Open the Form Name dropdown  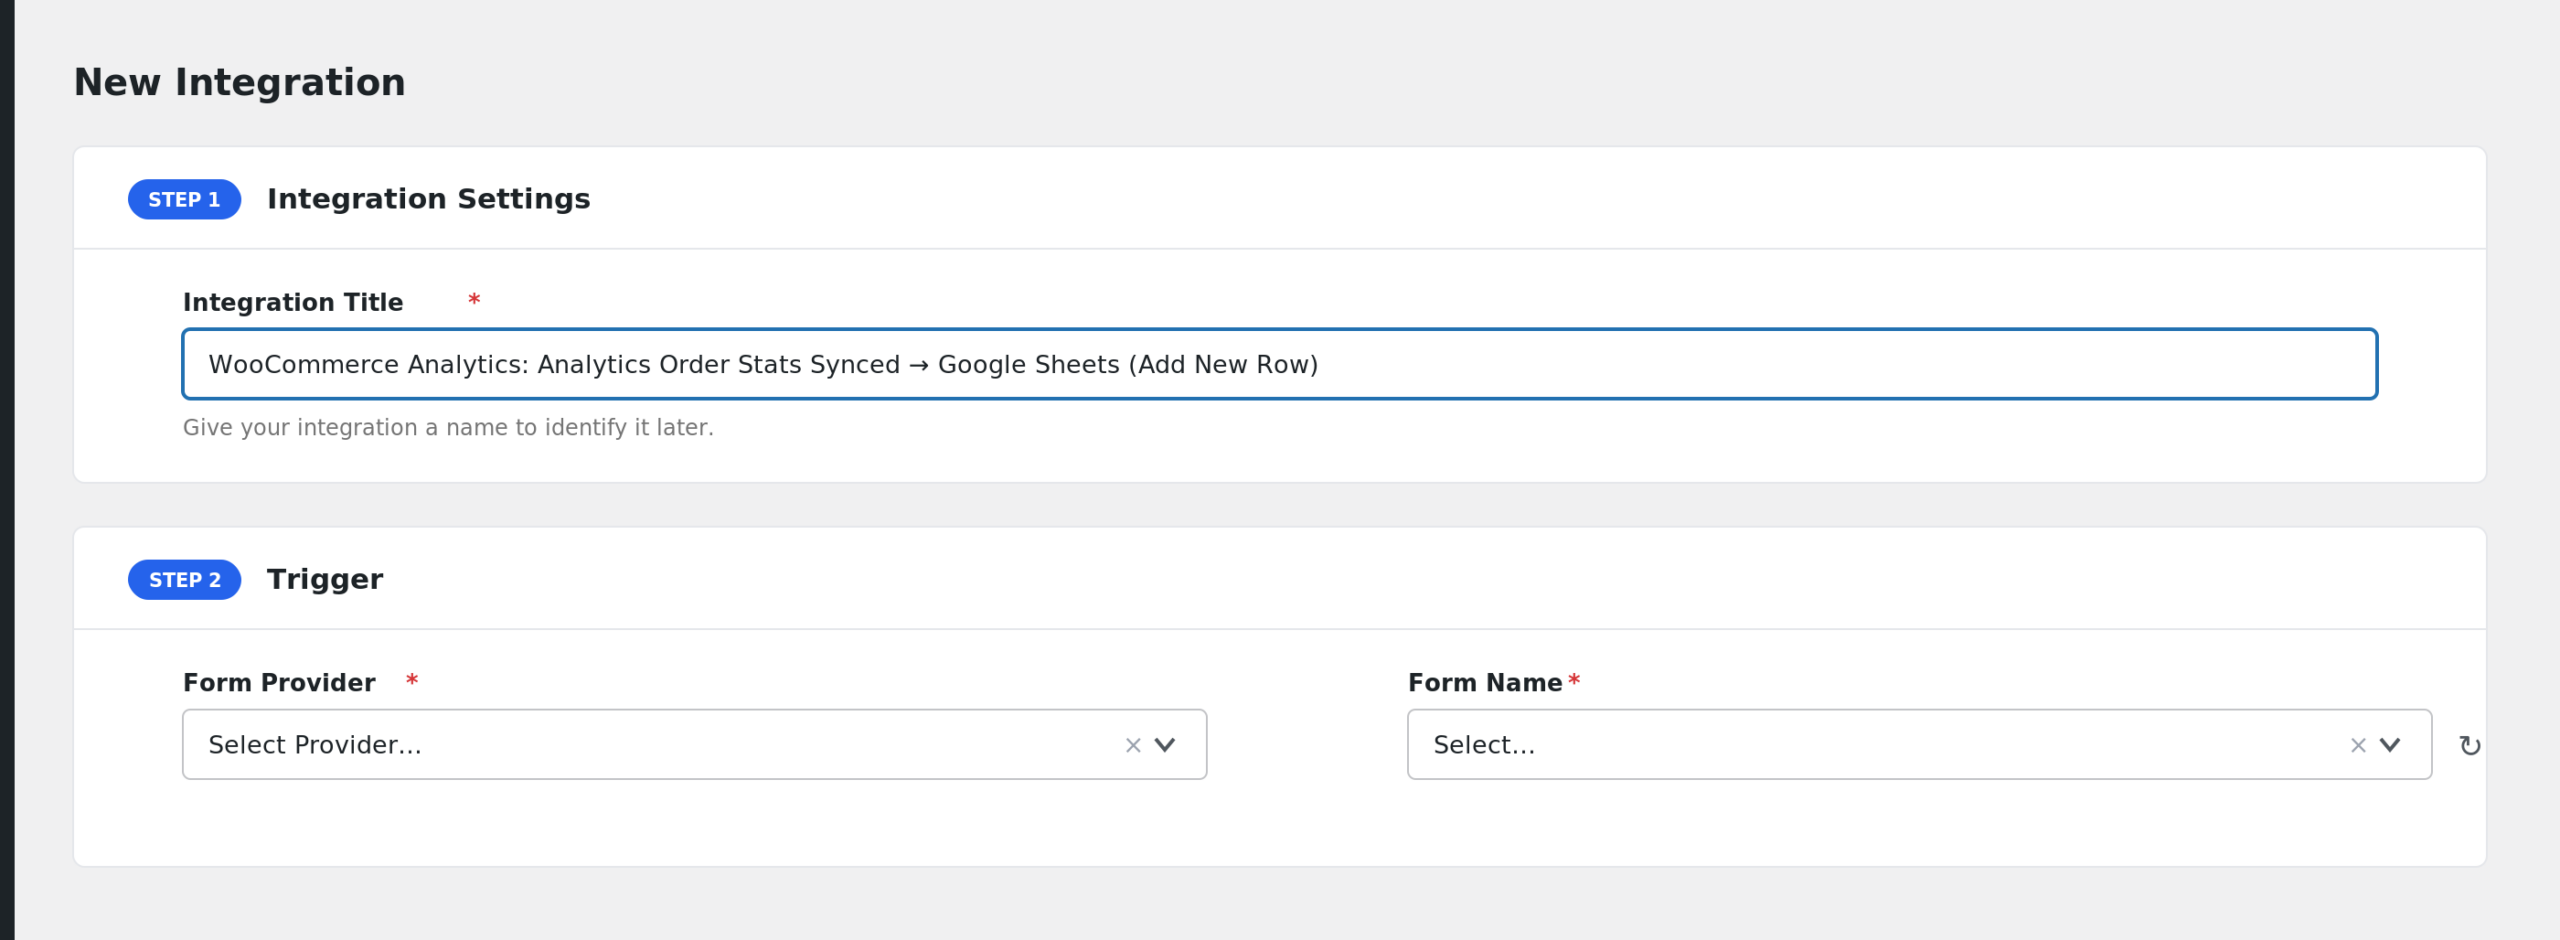point(1919,745)
